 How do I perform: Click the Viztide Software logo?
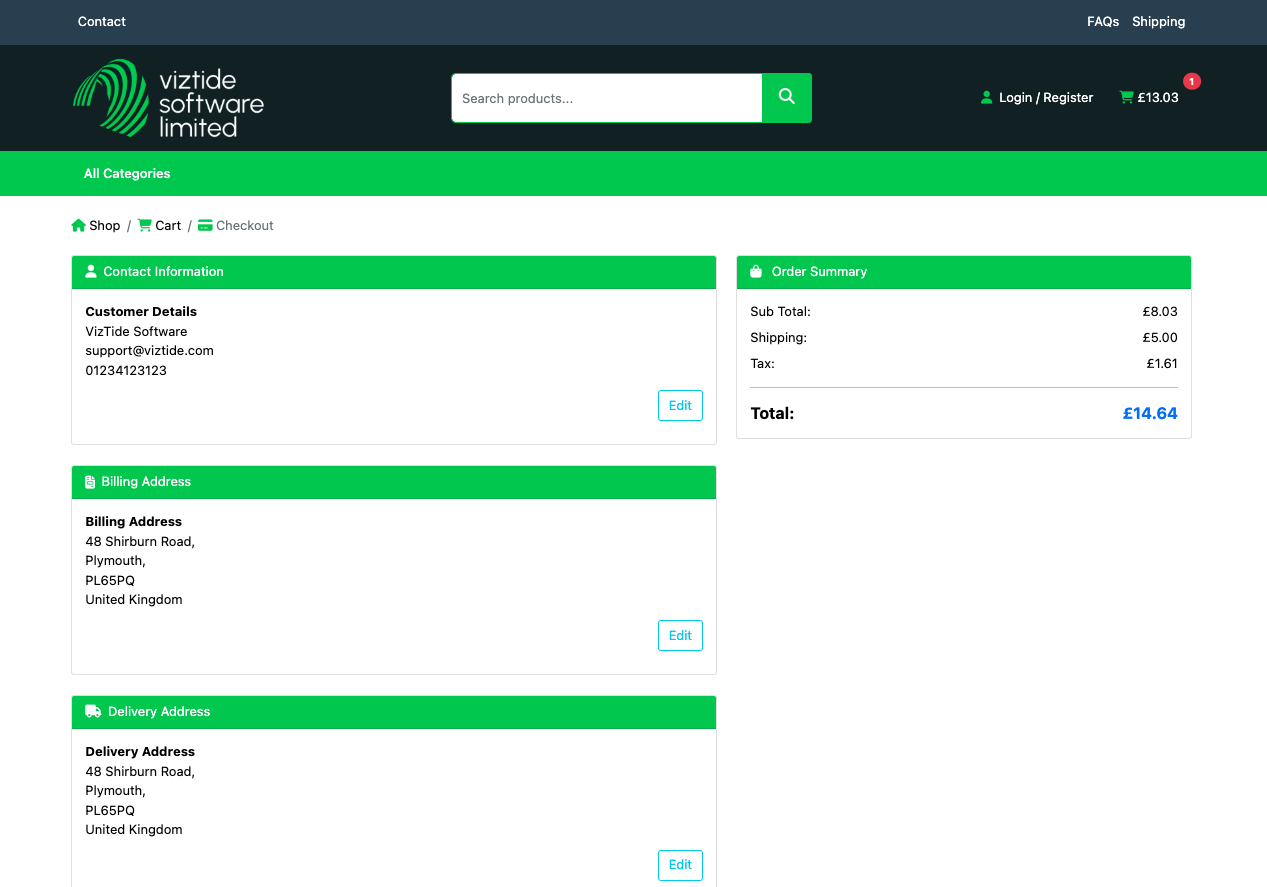(x=168, y=98)
